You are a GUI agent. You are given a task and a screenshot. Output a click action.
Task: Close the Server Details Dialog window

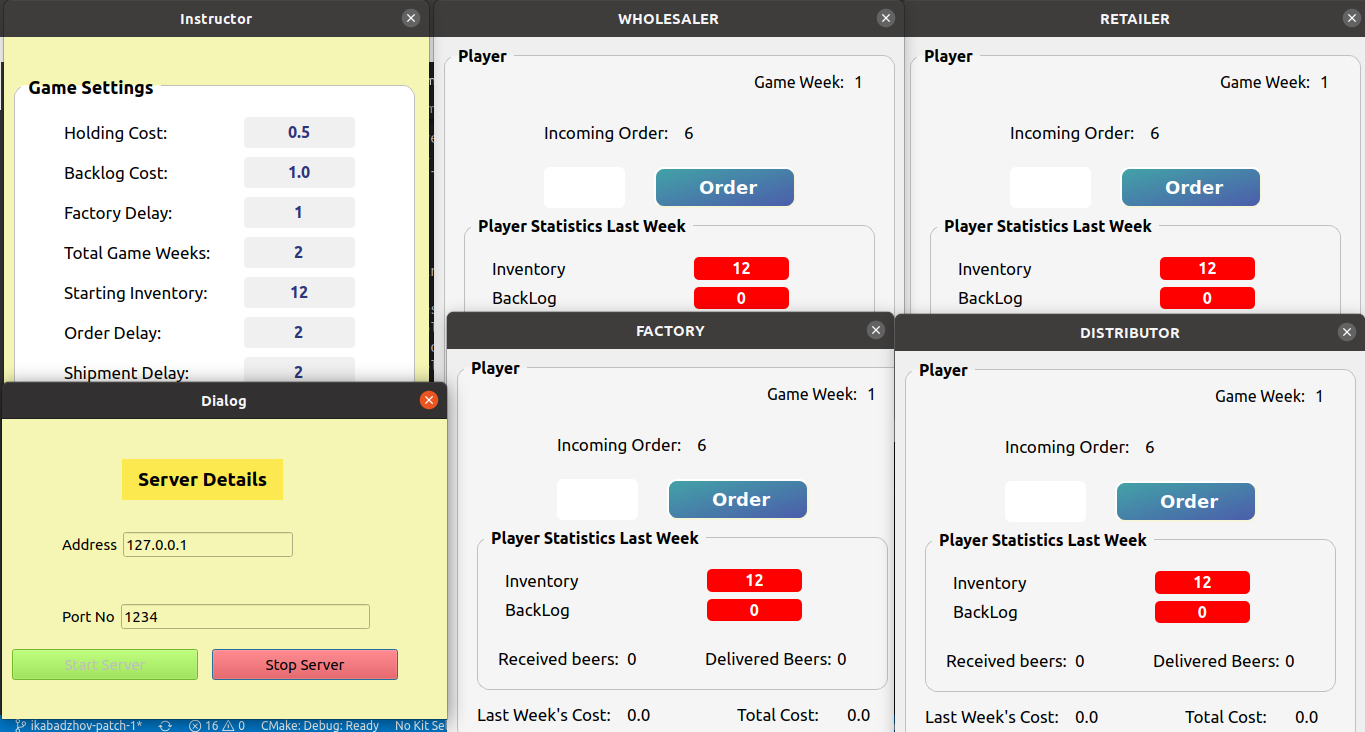[429, 400]
